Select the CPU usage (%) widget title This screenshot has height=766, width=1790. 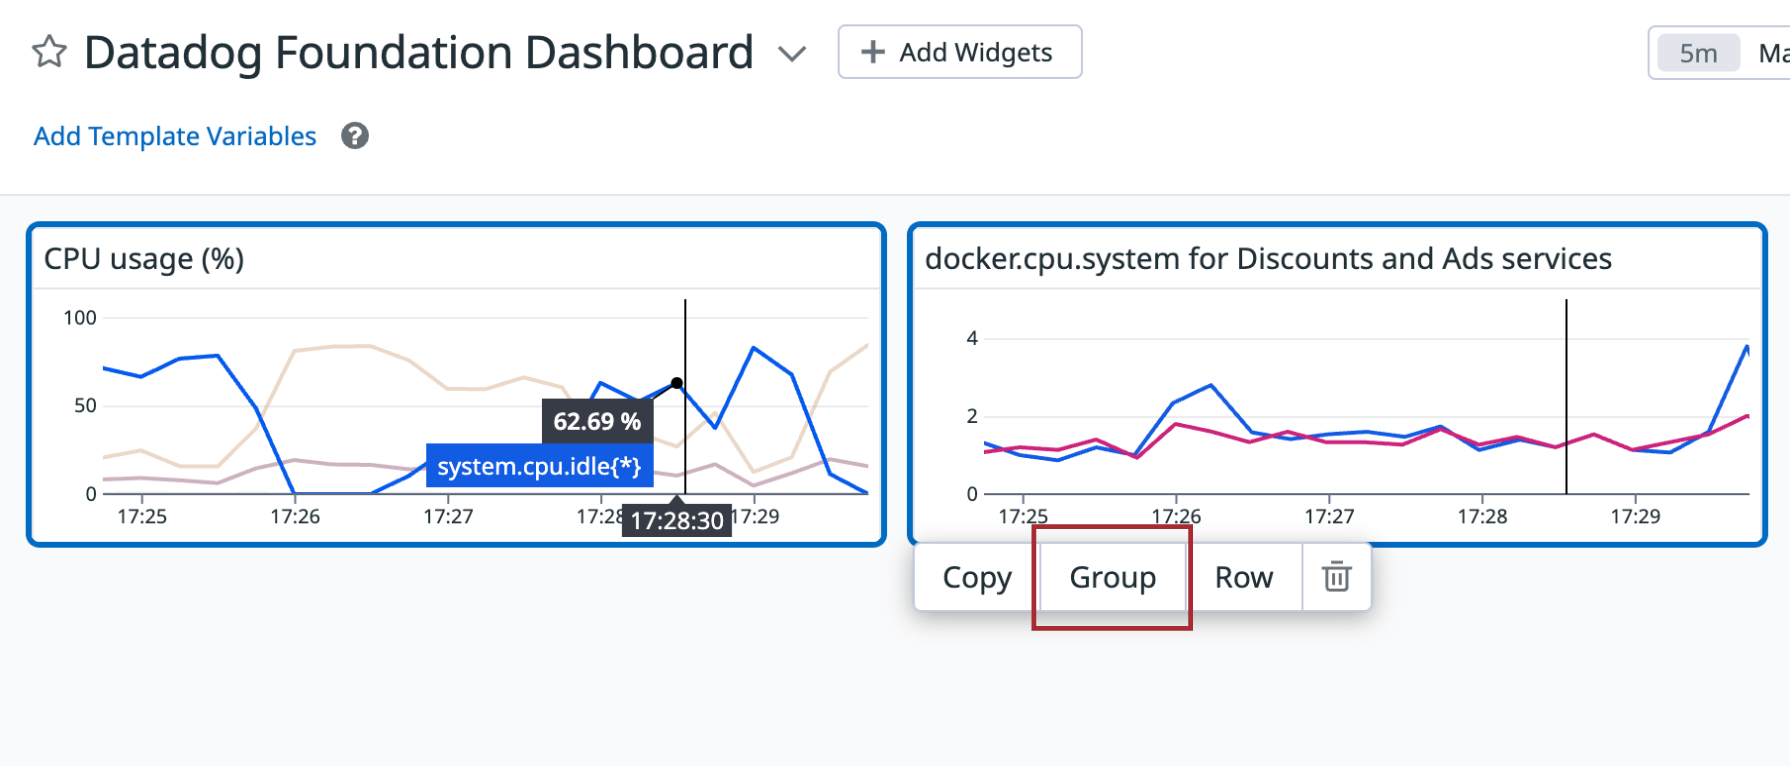click(144, 259)
